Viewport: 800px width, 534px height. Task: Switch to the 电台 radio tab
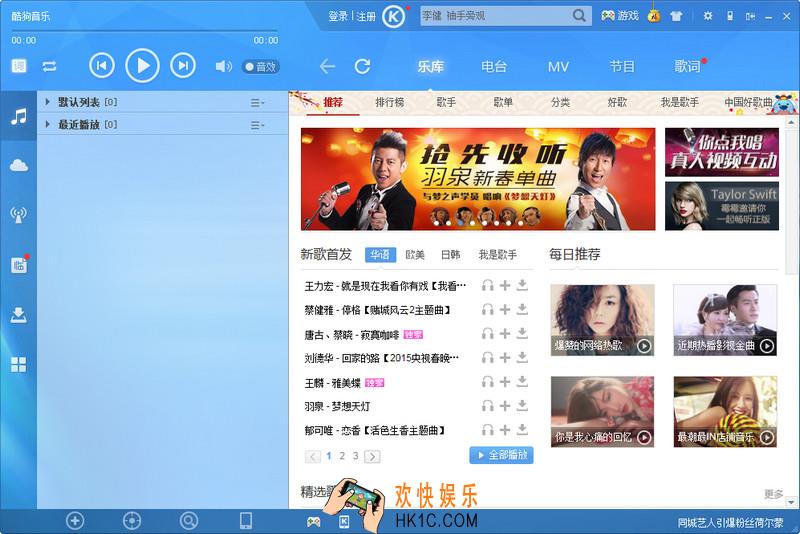coord(494,67)
